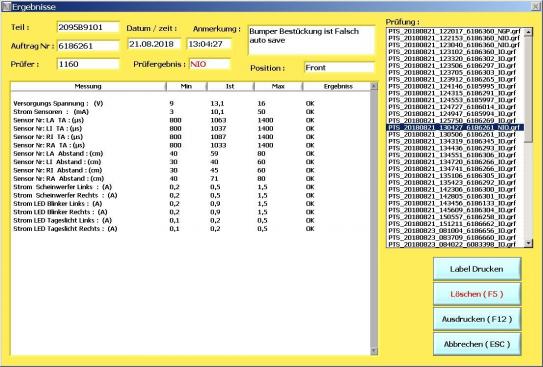The width and height of the screenshot is (543, 367).
Task: Click the Strom Sensoren (mA) row label
Action: [x=51, y=112]
